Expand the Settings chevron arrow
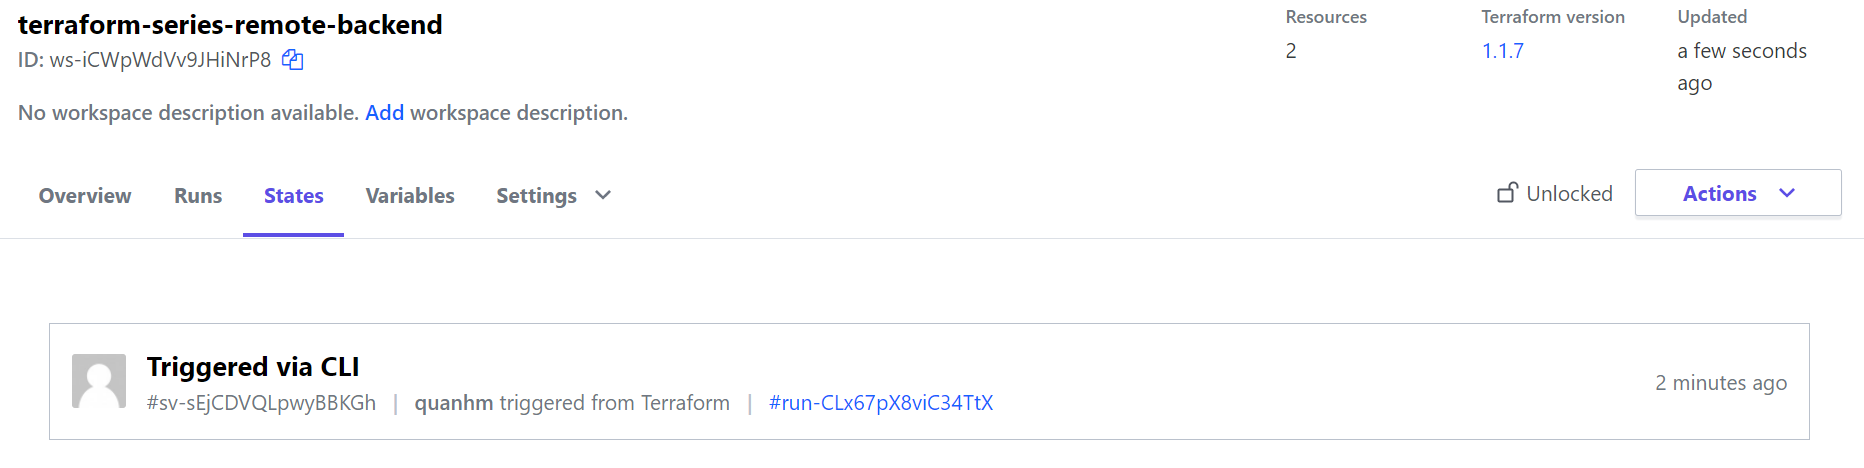Image resolution: width=1864 pixels, height=468 pixels. tap(603, 195)
